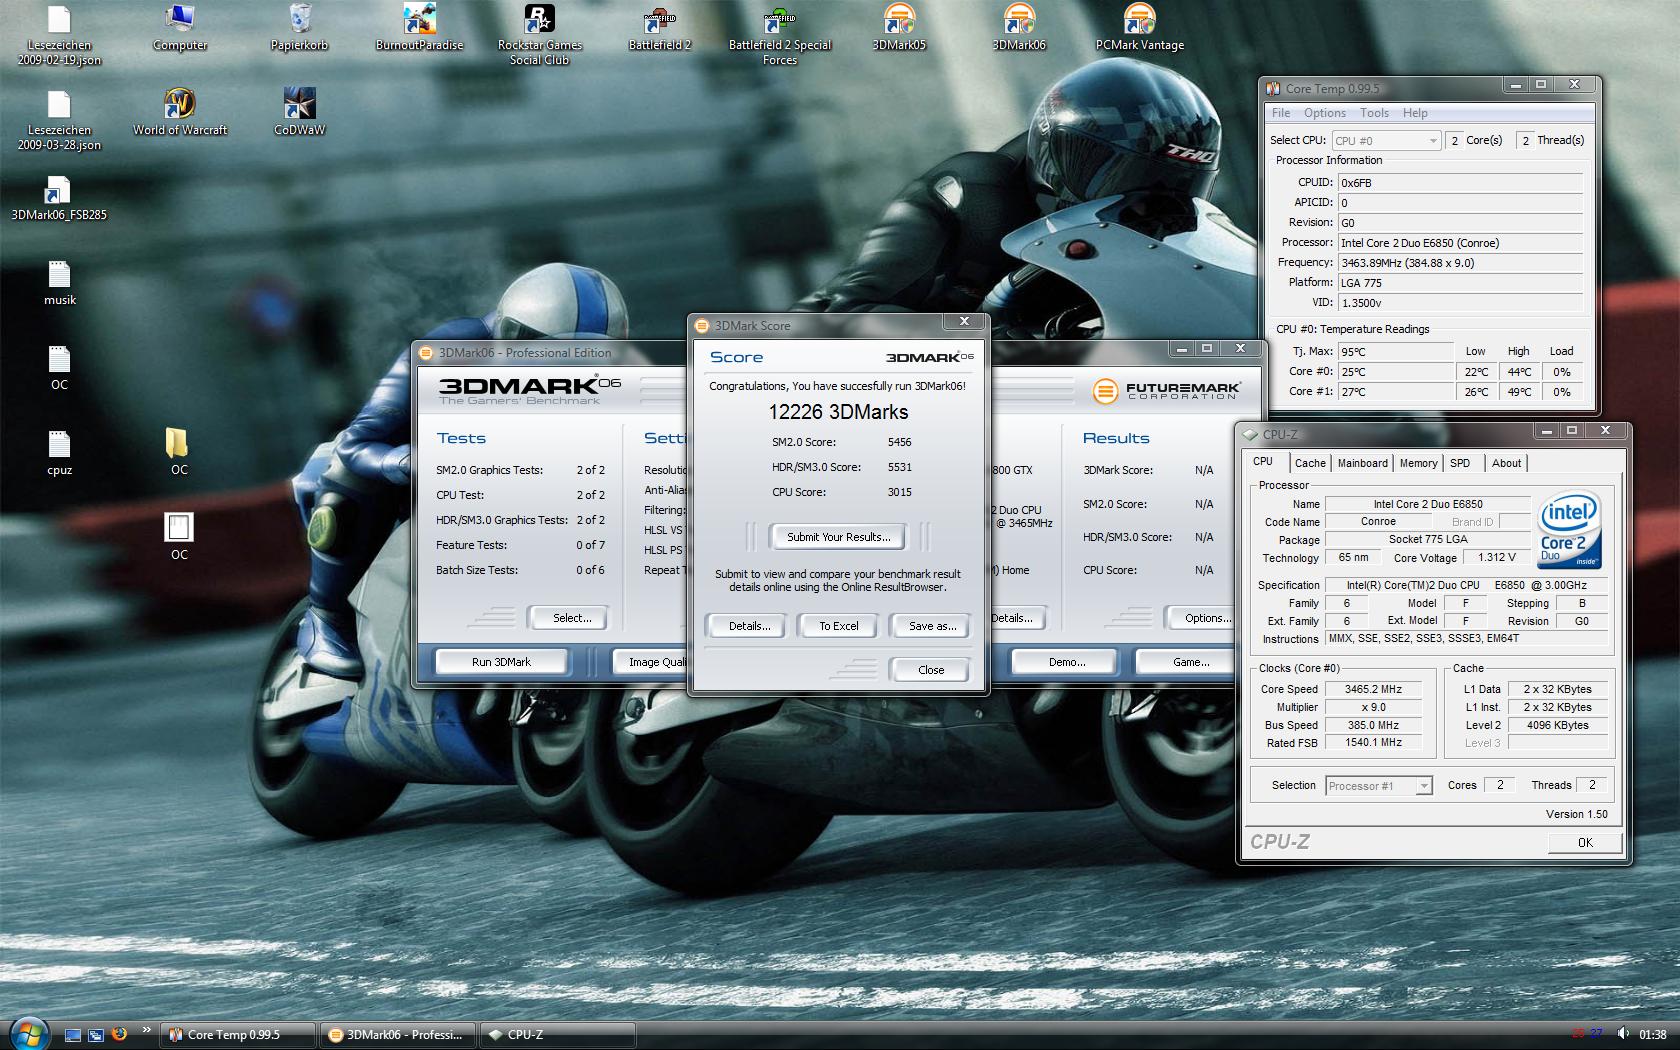Click the Submit Your Results button
This screenshot has height=1050, width=1680.
pos(837,537)
